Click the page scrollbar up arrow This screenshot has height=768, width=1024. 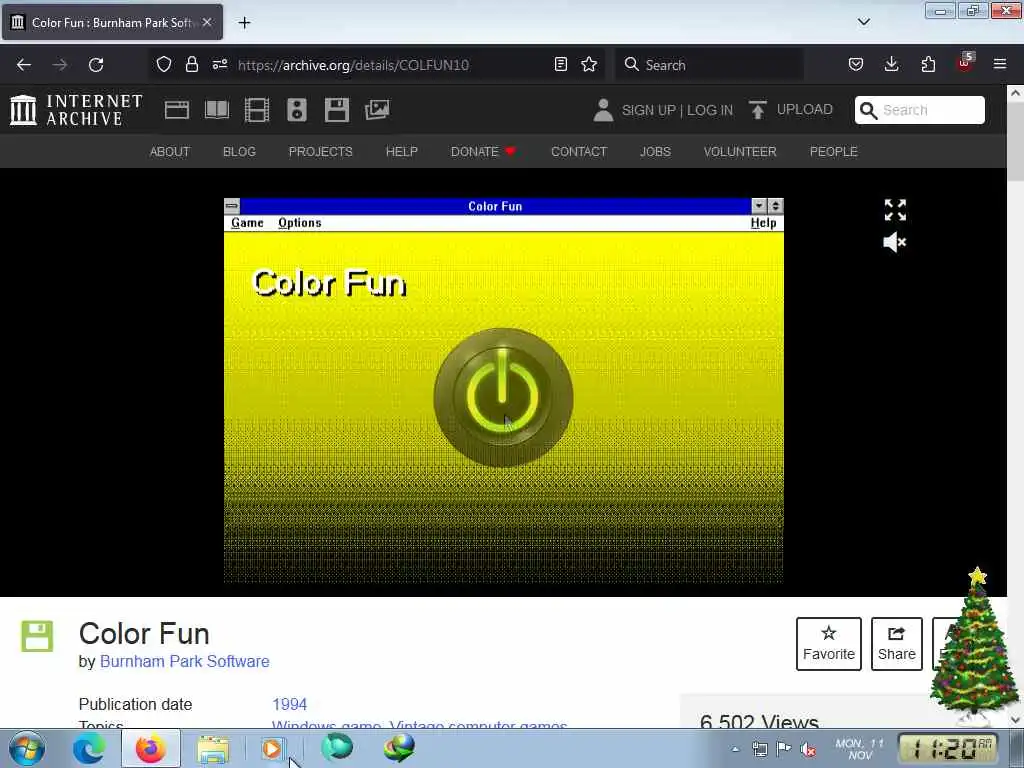coord(1015,93)
